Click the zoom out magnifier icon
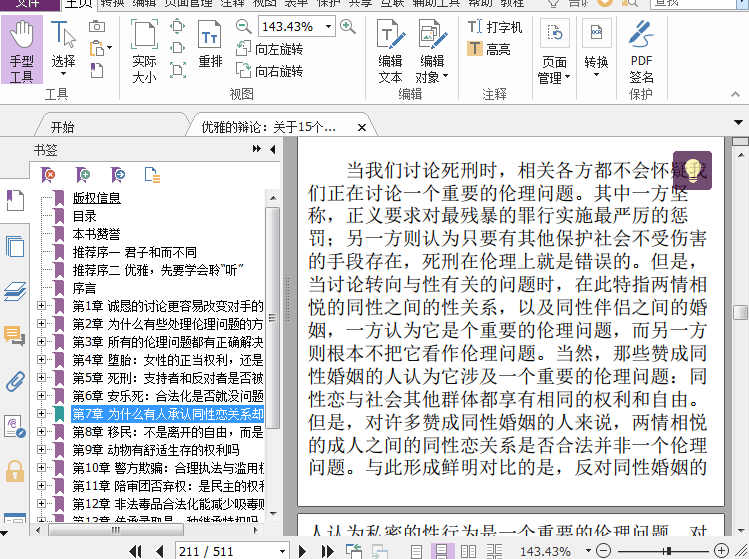 click(244, 26)
